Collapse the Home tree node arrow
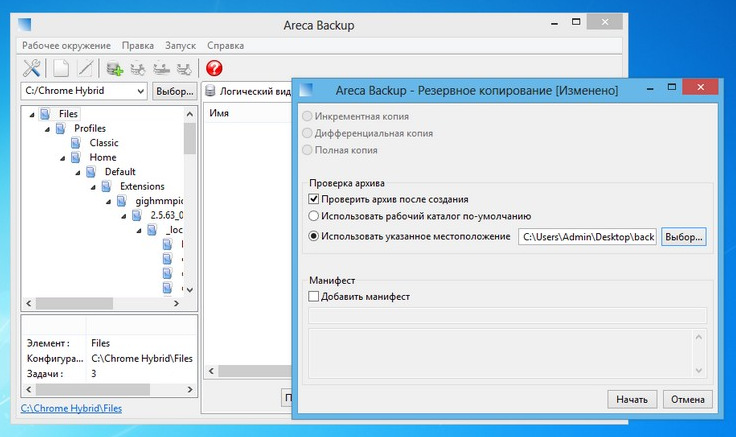The width and height of the screenshot is (736, 437). pos(62,158)
